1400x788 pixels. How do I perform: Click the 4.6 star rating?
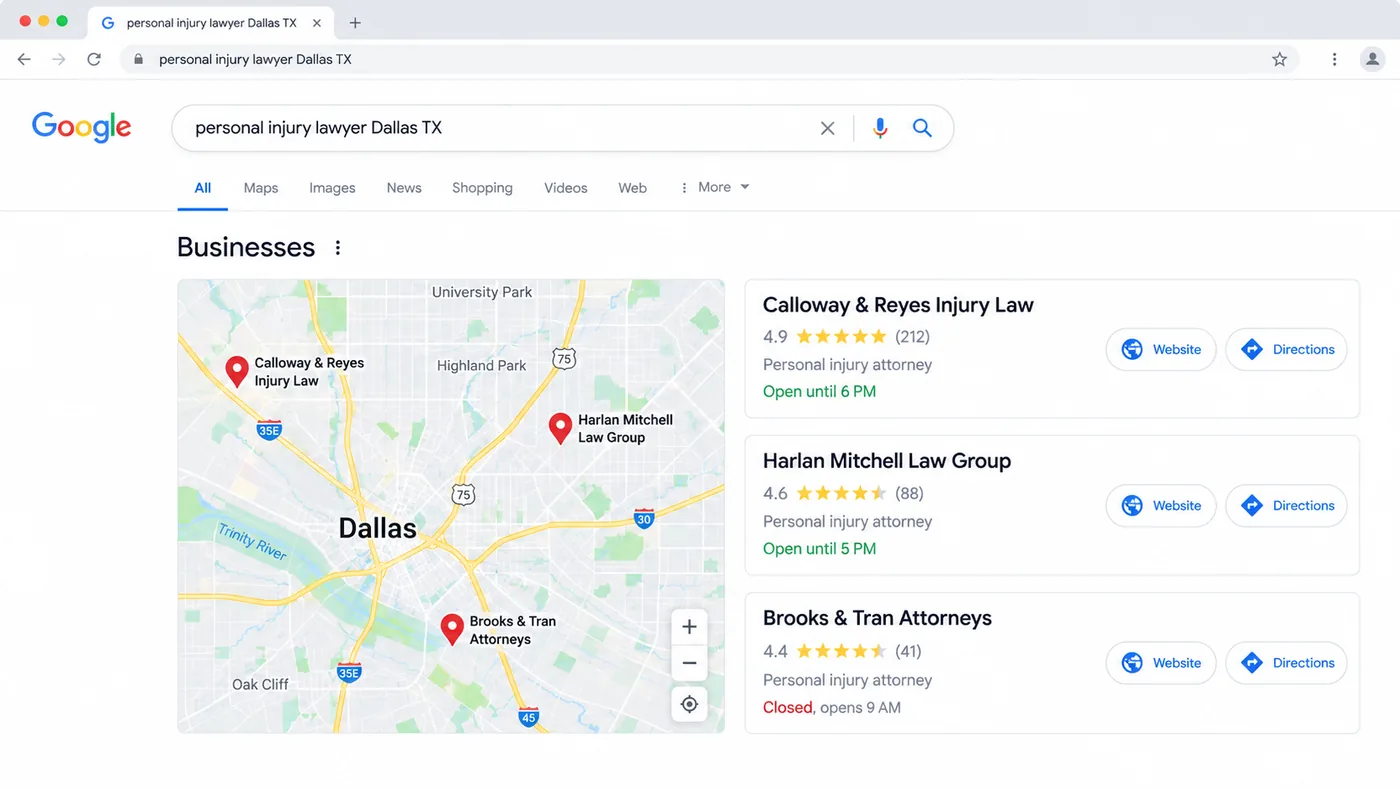(825, 493)
